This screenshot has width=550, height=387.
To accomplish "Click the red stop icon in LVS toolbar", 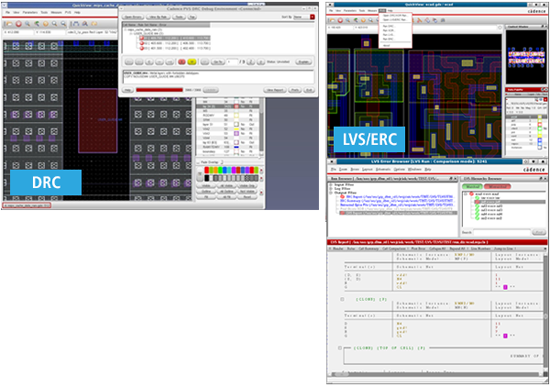I will click(340, 20).
